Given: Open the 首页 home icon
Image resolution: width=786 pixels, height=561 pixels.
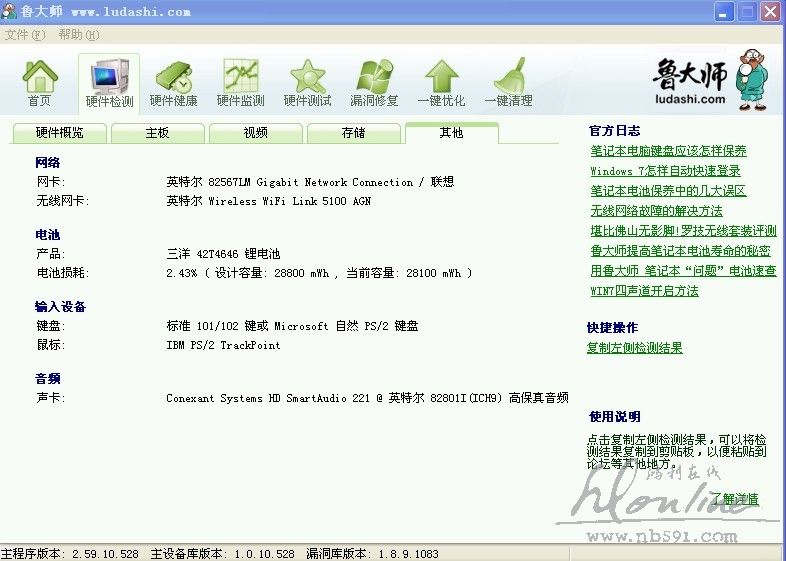Looking at the screenshot, I should point(40,83).
